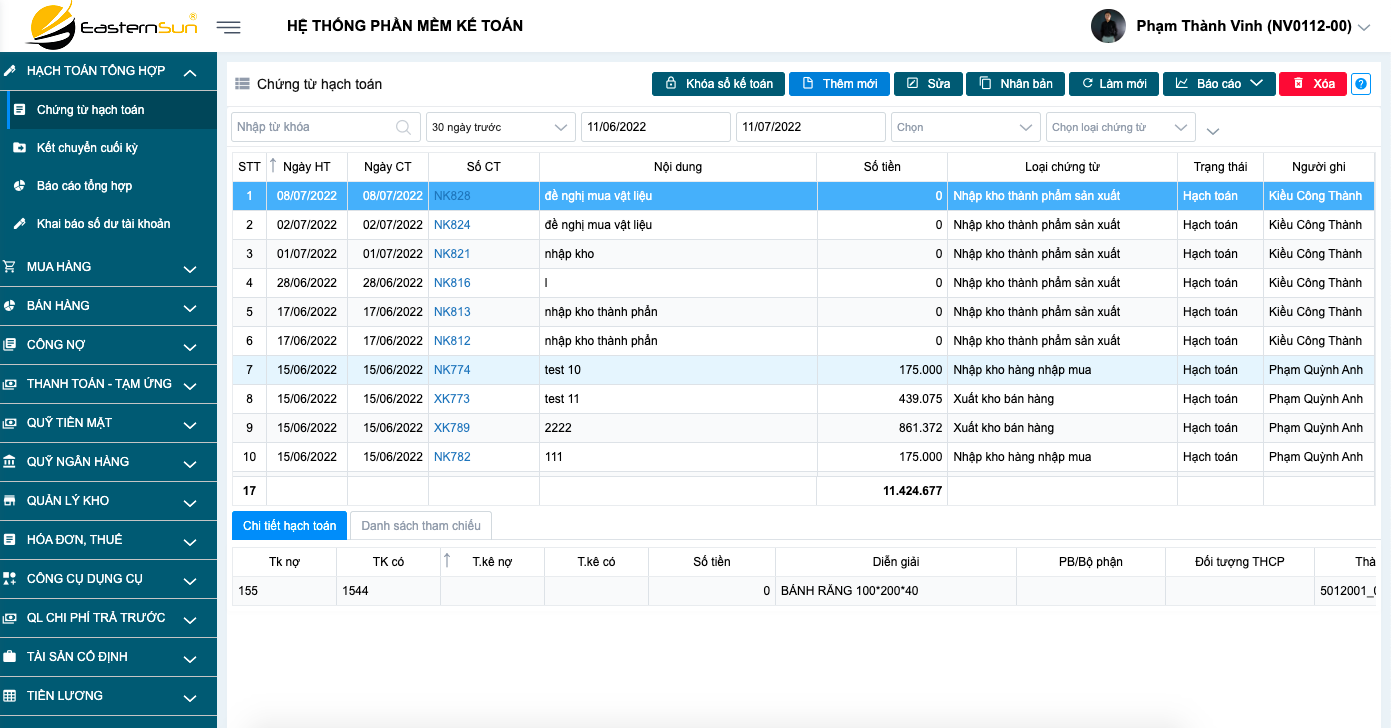Click Khóa sổ kế toán lock button
Image resolution: width=1391 pixels, height=728 pixels.
click(x=718, y=84)
